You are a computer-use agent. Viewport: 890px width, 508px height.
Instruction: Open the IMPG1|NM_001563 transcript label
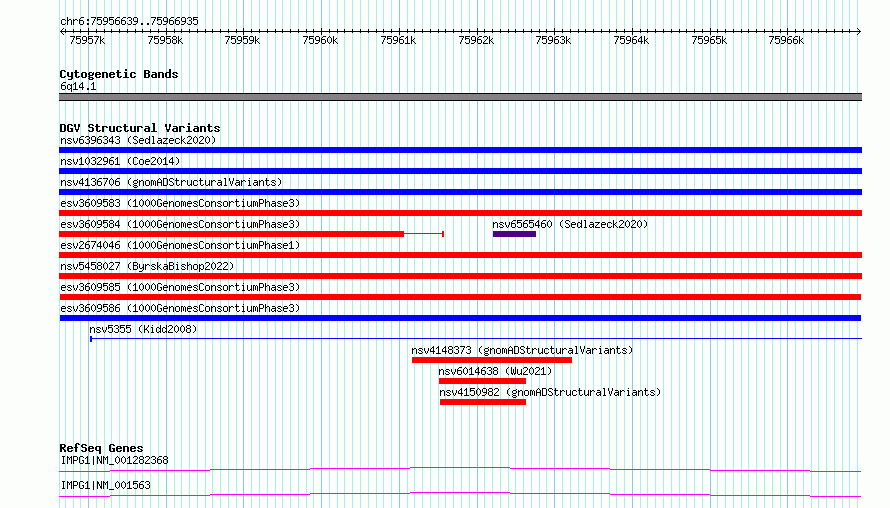[x=106, y=485]
